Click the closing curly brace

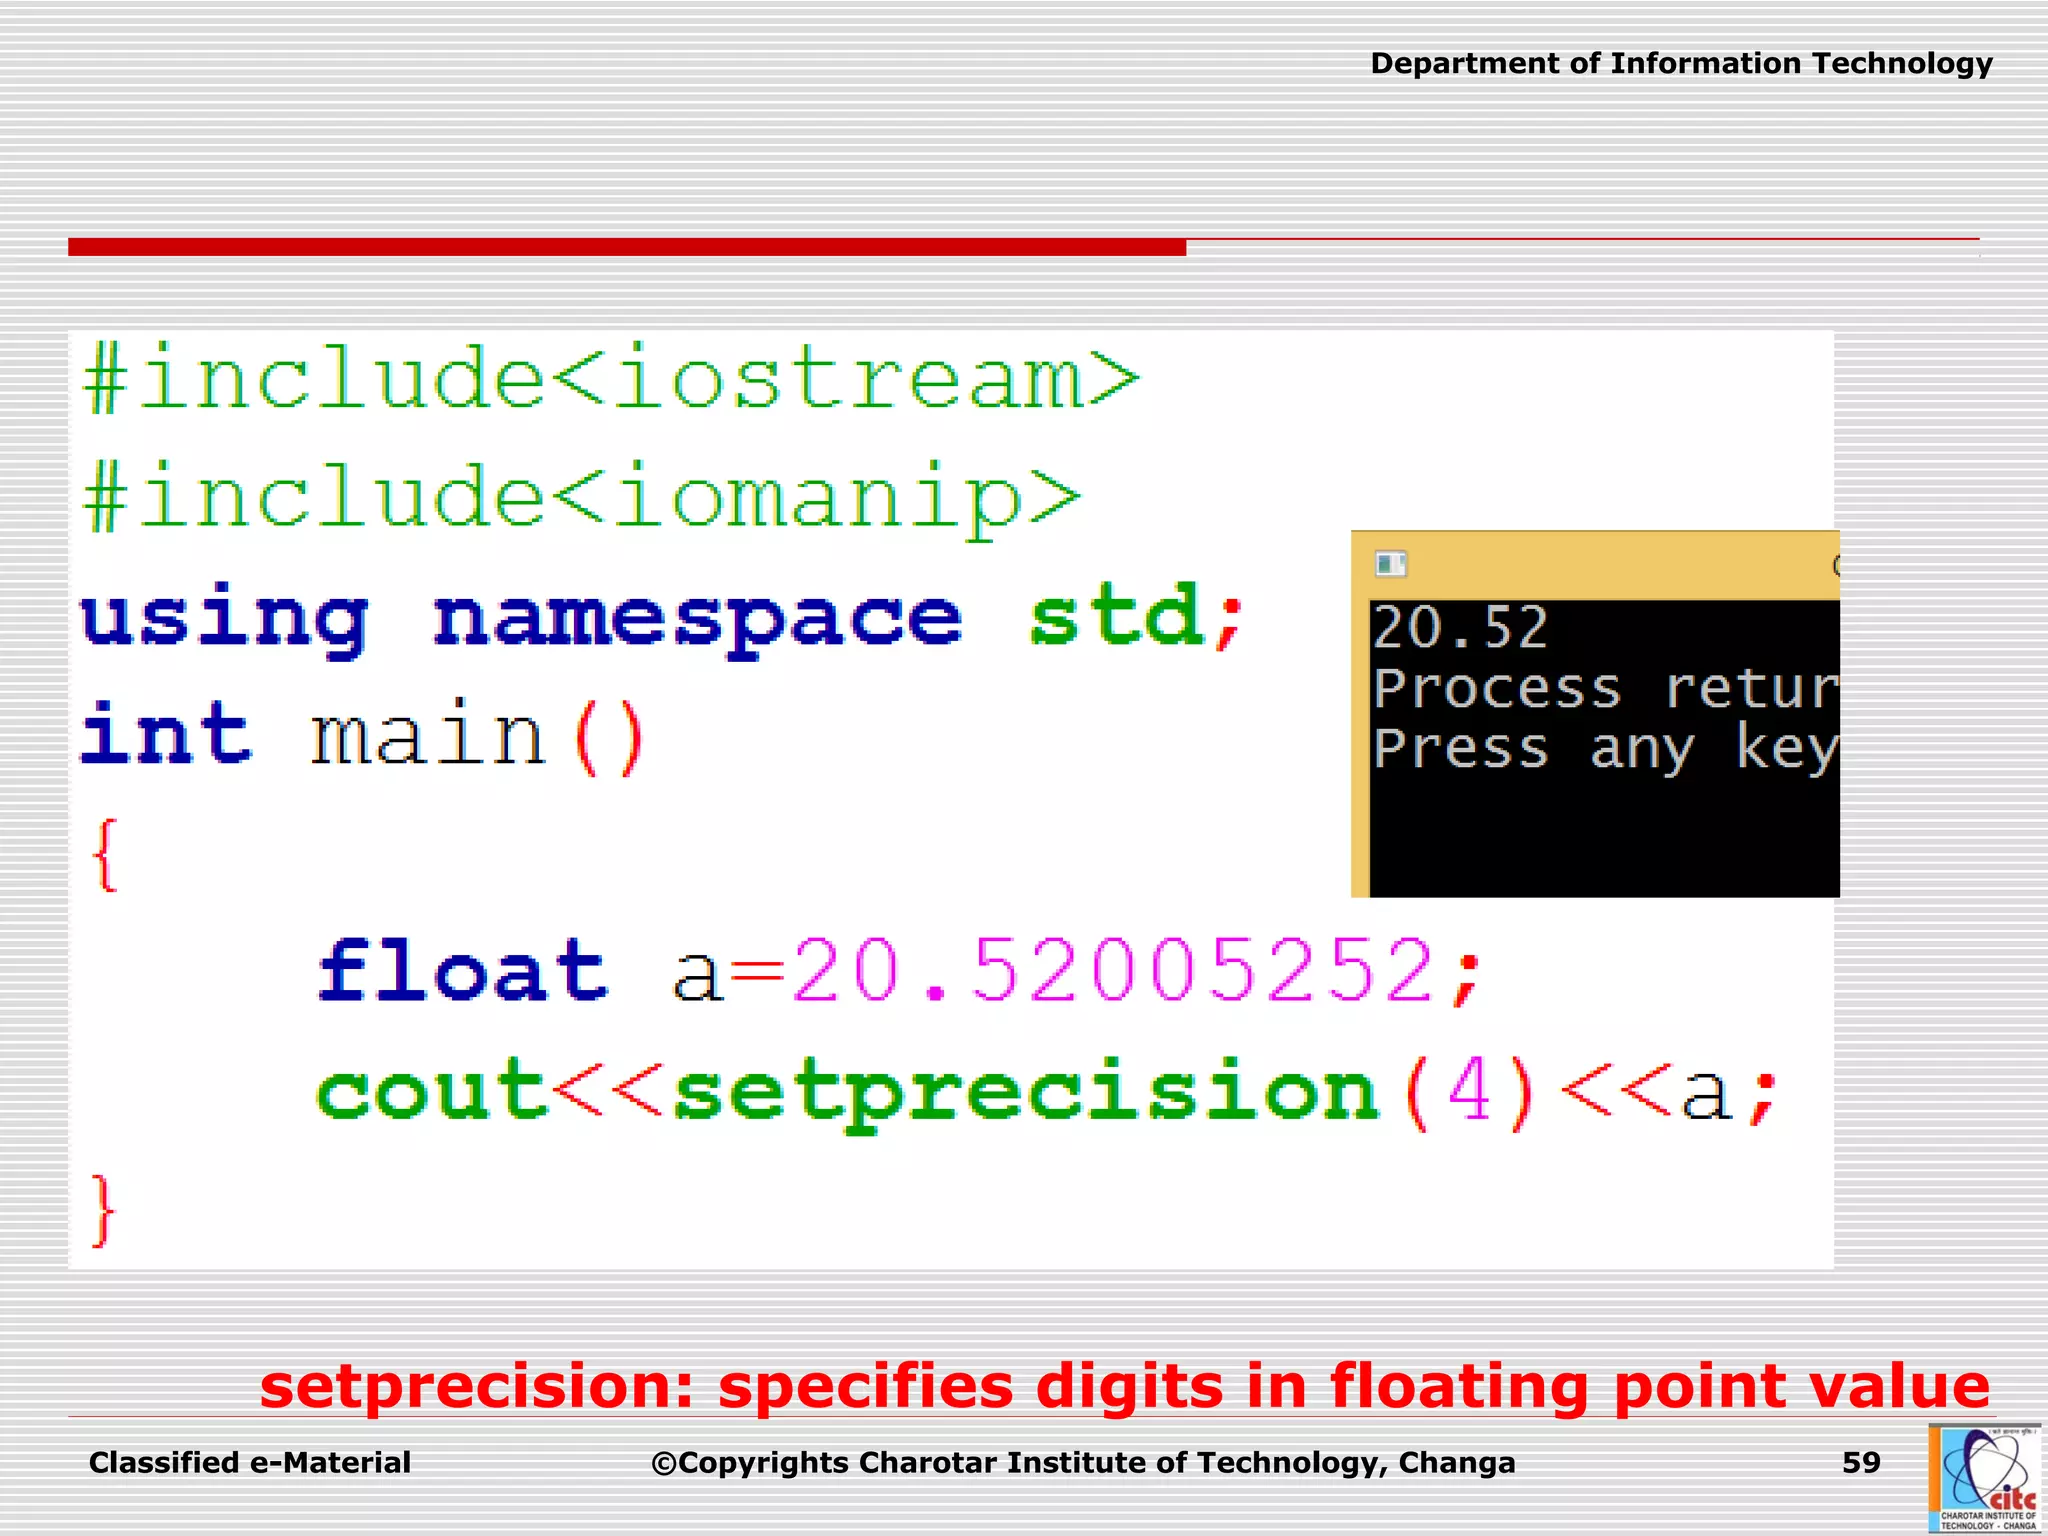(x=103, y=1210)
